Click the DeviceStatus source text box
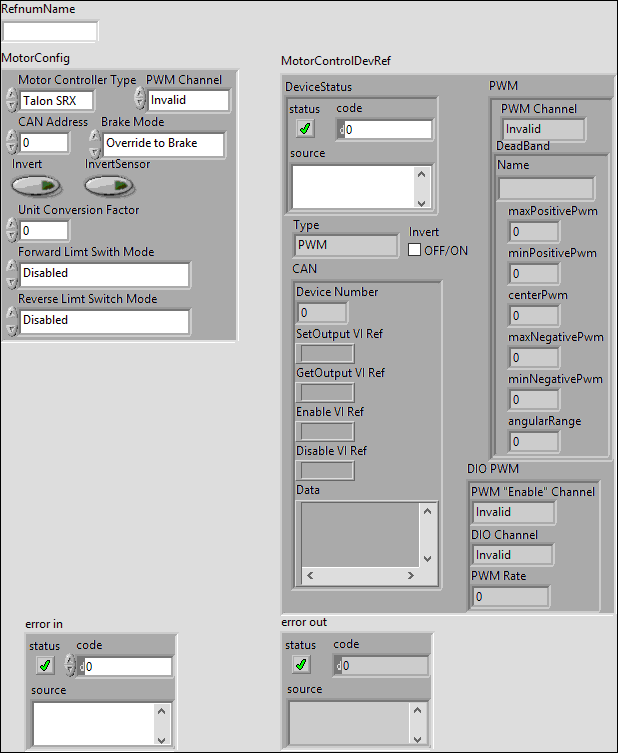 353,187
